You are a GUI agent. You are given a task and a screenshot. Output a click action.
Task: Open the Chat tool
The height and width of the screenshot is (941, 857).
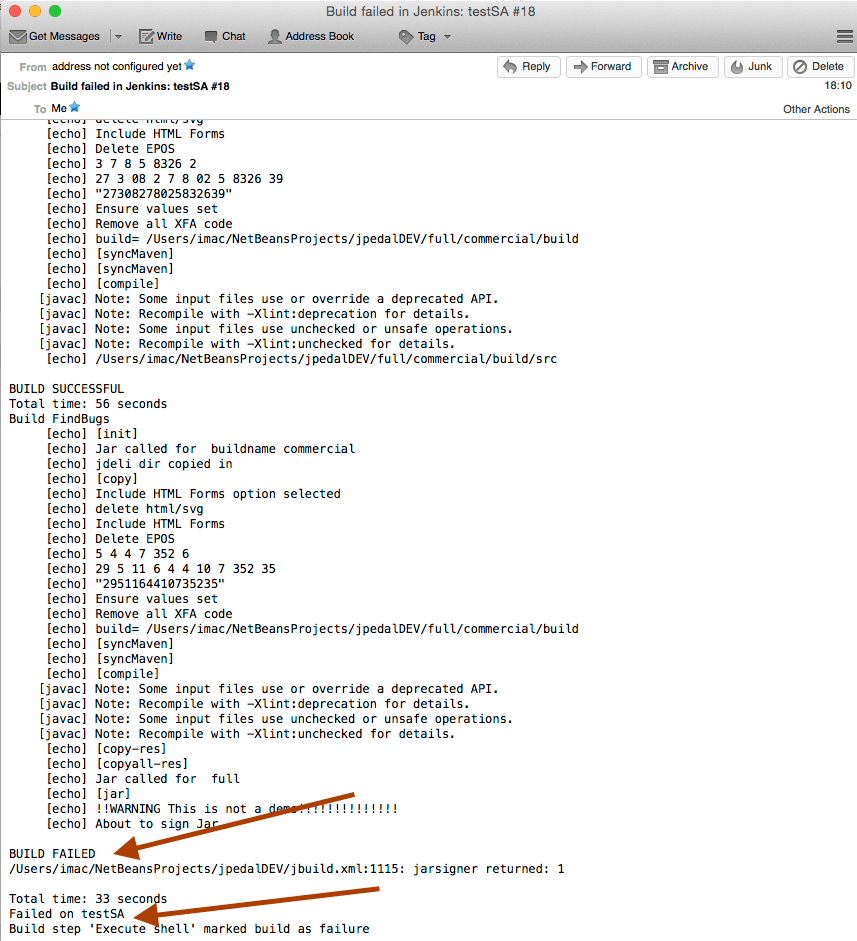pos(225,36)
